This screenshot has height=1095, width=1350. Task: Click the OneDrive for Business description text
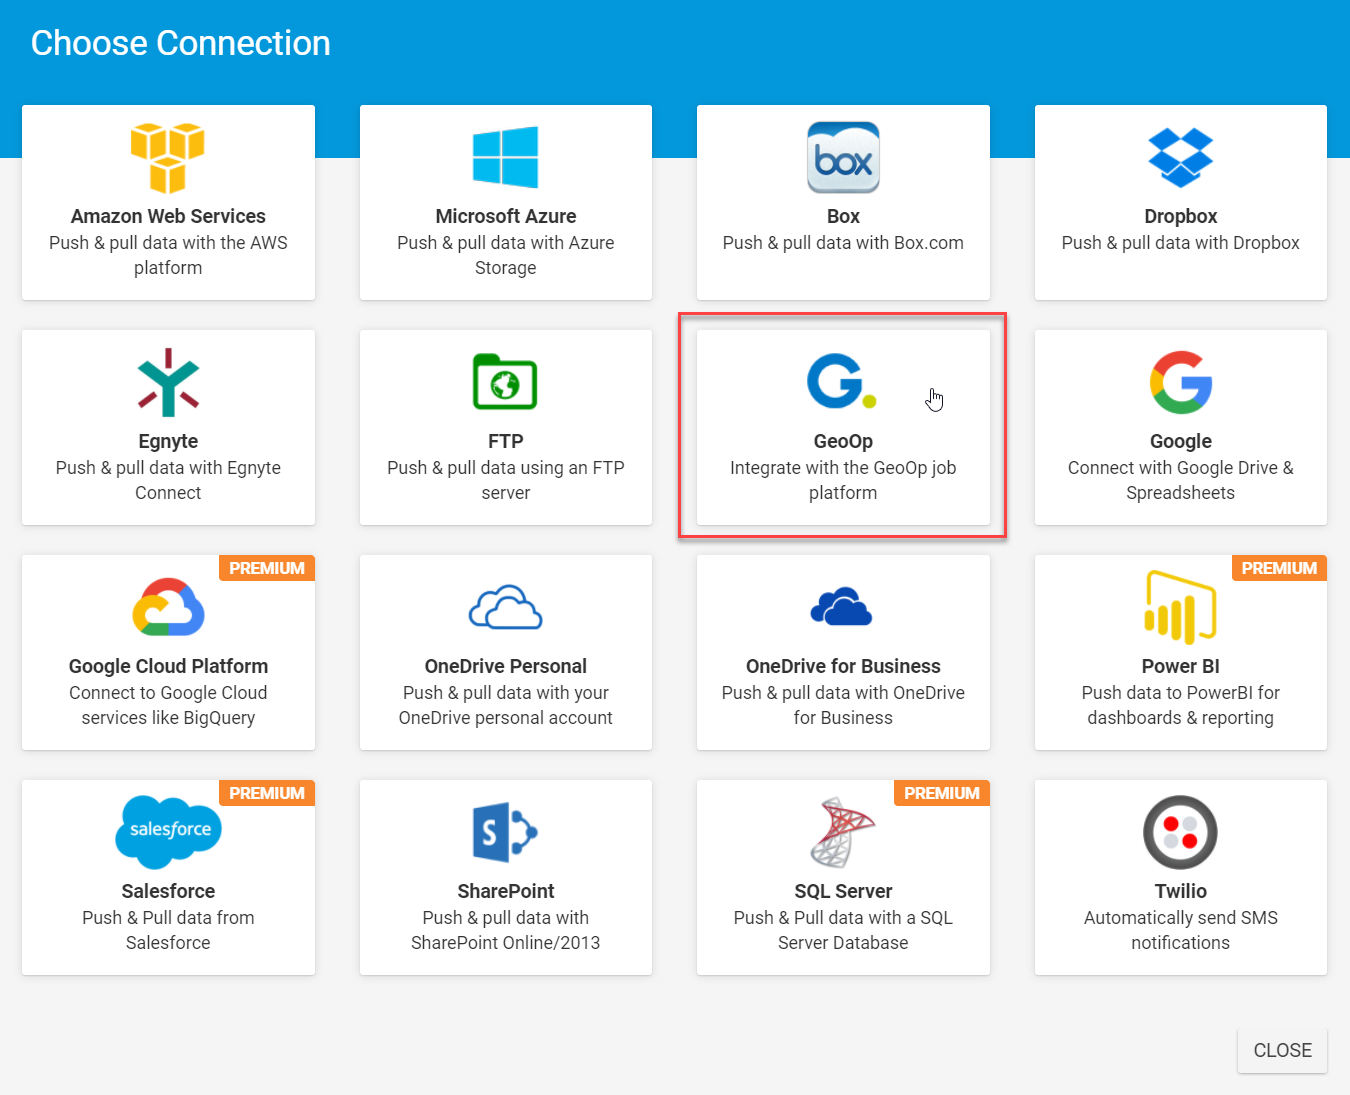843,705
